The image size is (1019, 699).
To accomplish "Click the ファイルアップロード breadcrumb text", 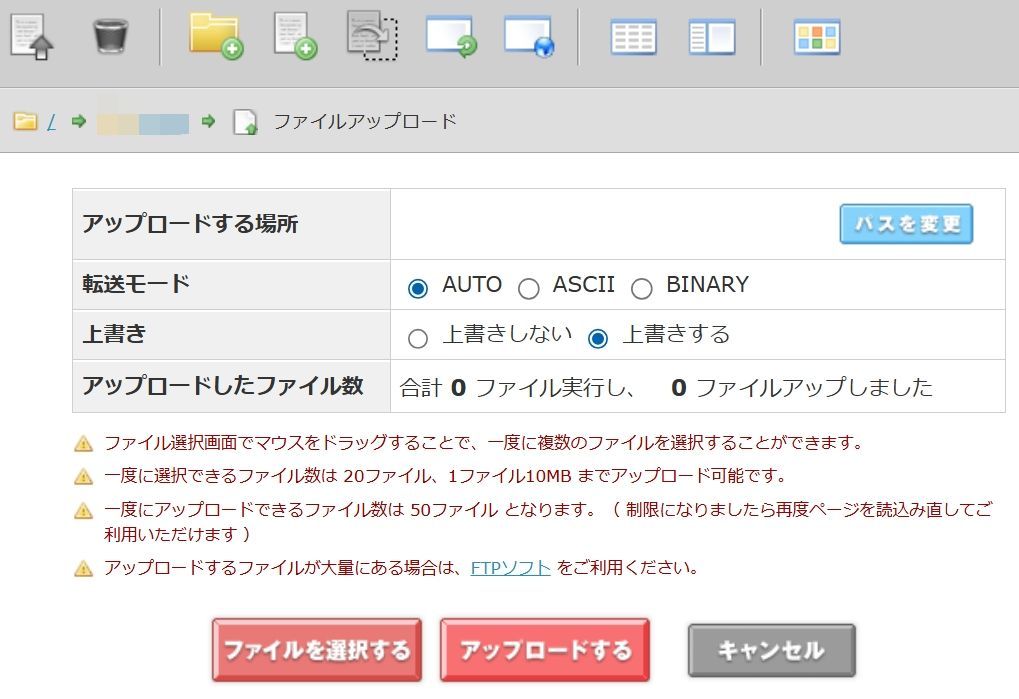I will point(365,121).
